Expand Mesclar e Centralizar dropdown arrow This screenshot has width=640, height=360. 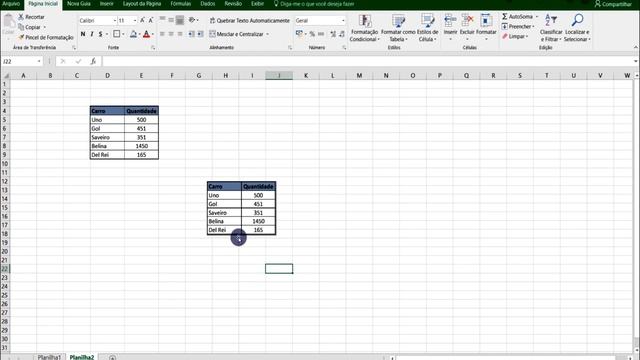267,34
